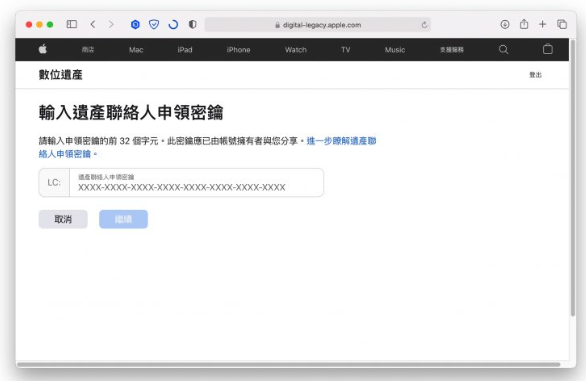Click the blue circular loading extension icon
This screenshot has width=586, height=381.
(x=173, y=25)
